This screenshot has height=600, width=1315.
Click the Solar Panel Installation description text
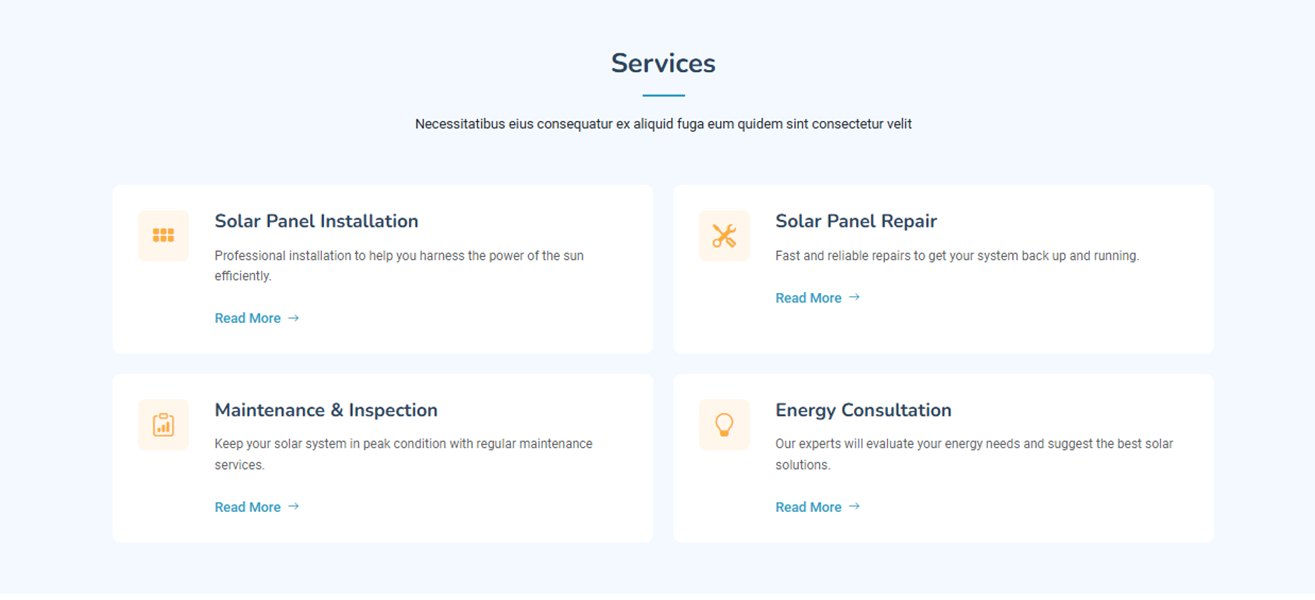tap(398, 256)
